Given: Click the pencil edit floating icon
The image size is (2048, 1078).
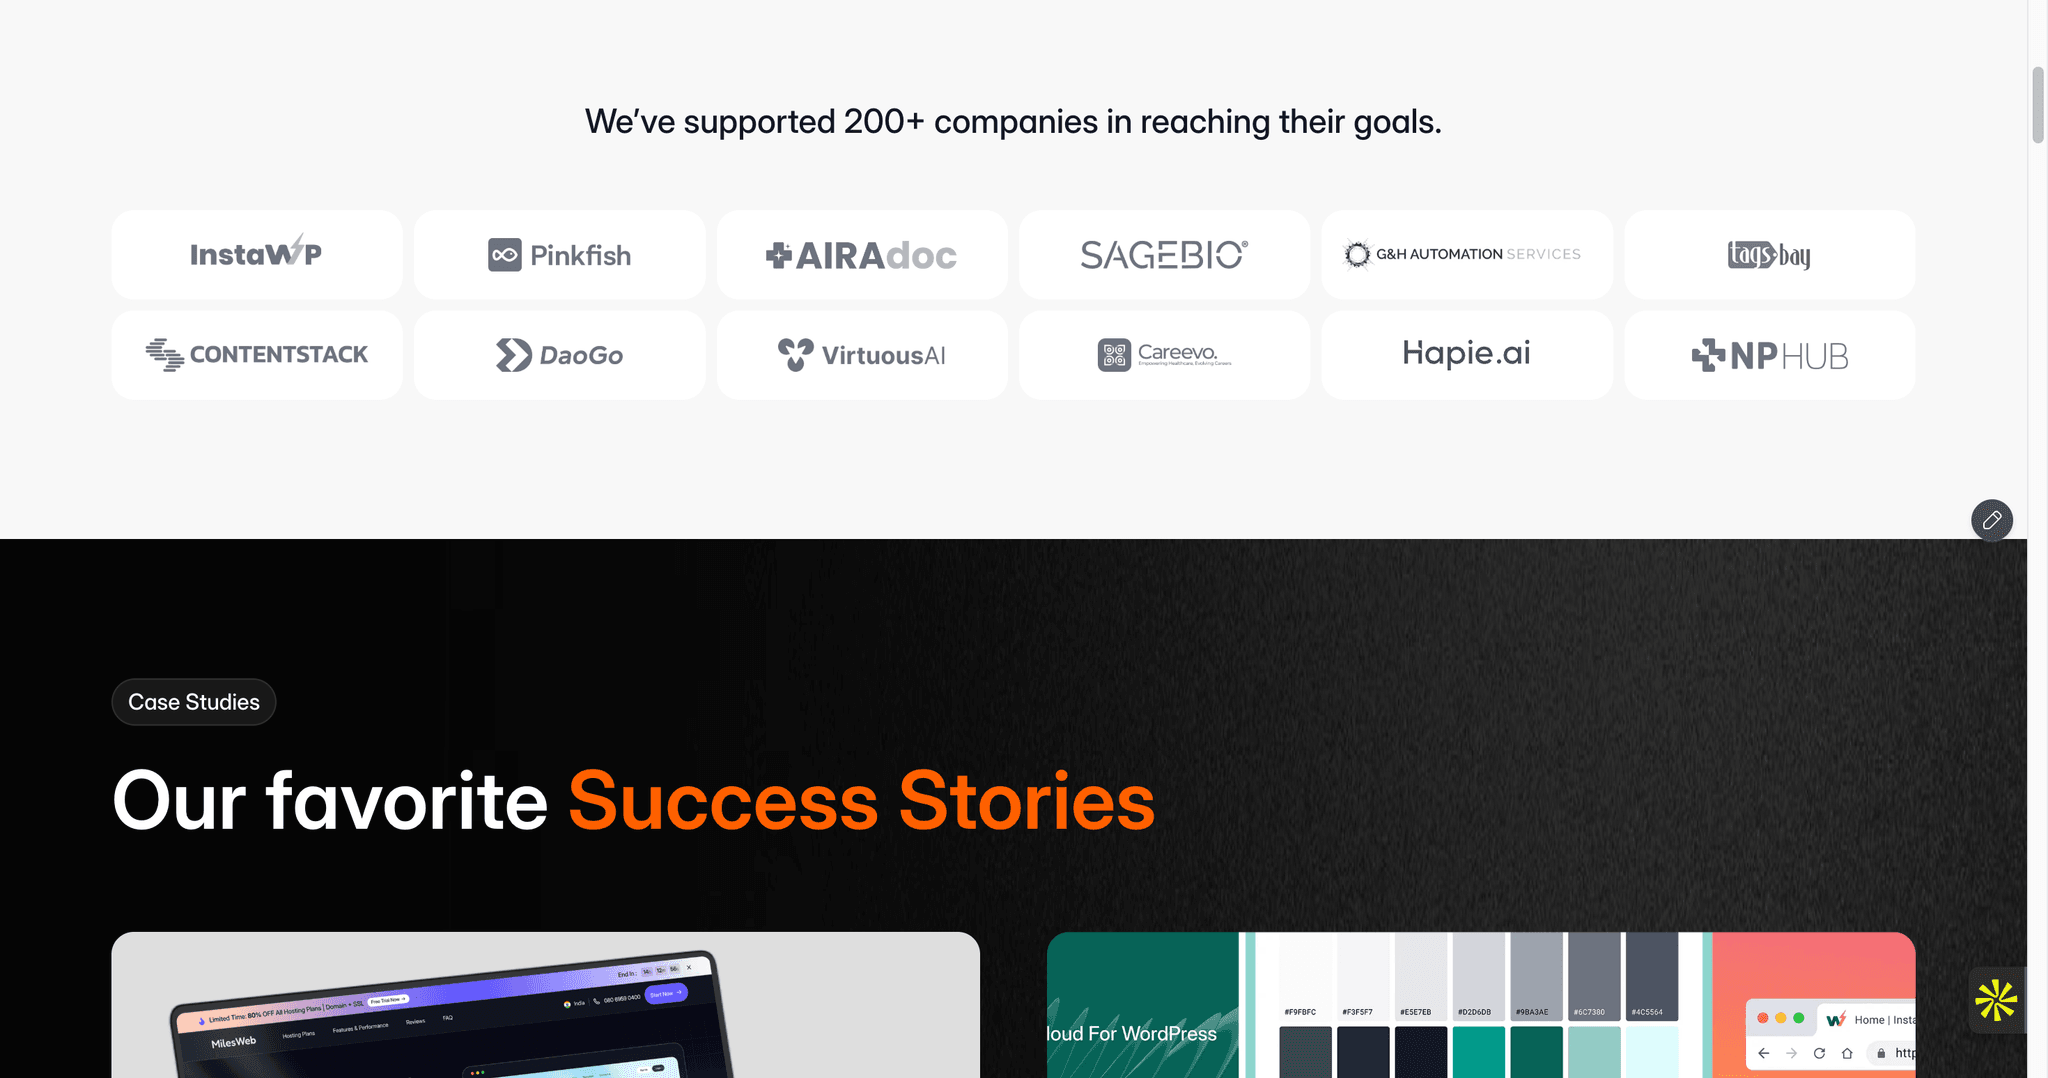Looking at the screenshot, I should click(x=1991, y=520).
